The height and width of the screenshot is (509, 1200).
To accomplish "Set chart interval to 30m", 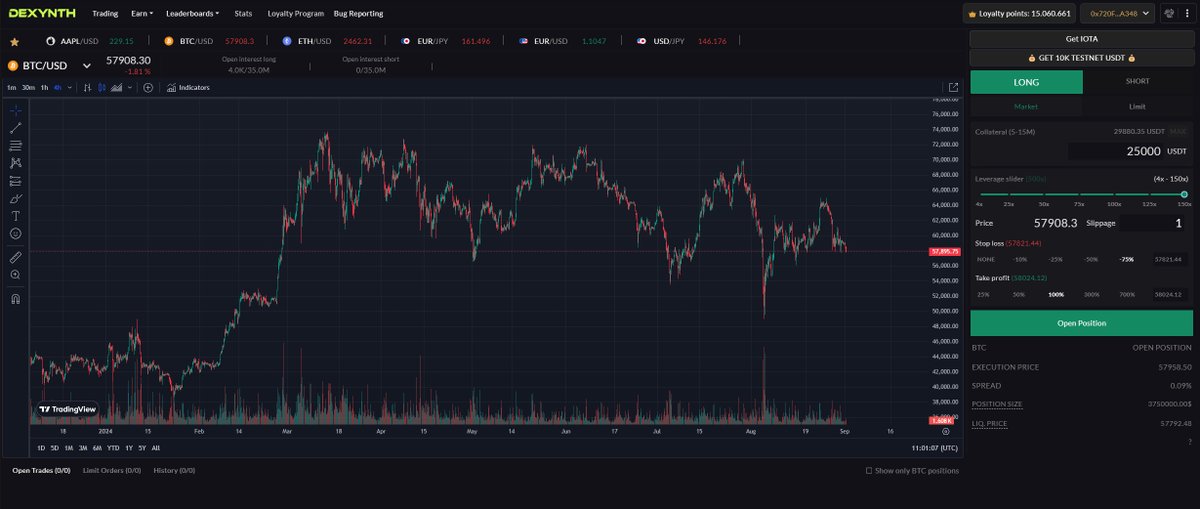I will click(28, 88).
